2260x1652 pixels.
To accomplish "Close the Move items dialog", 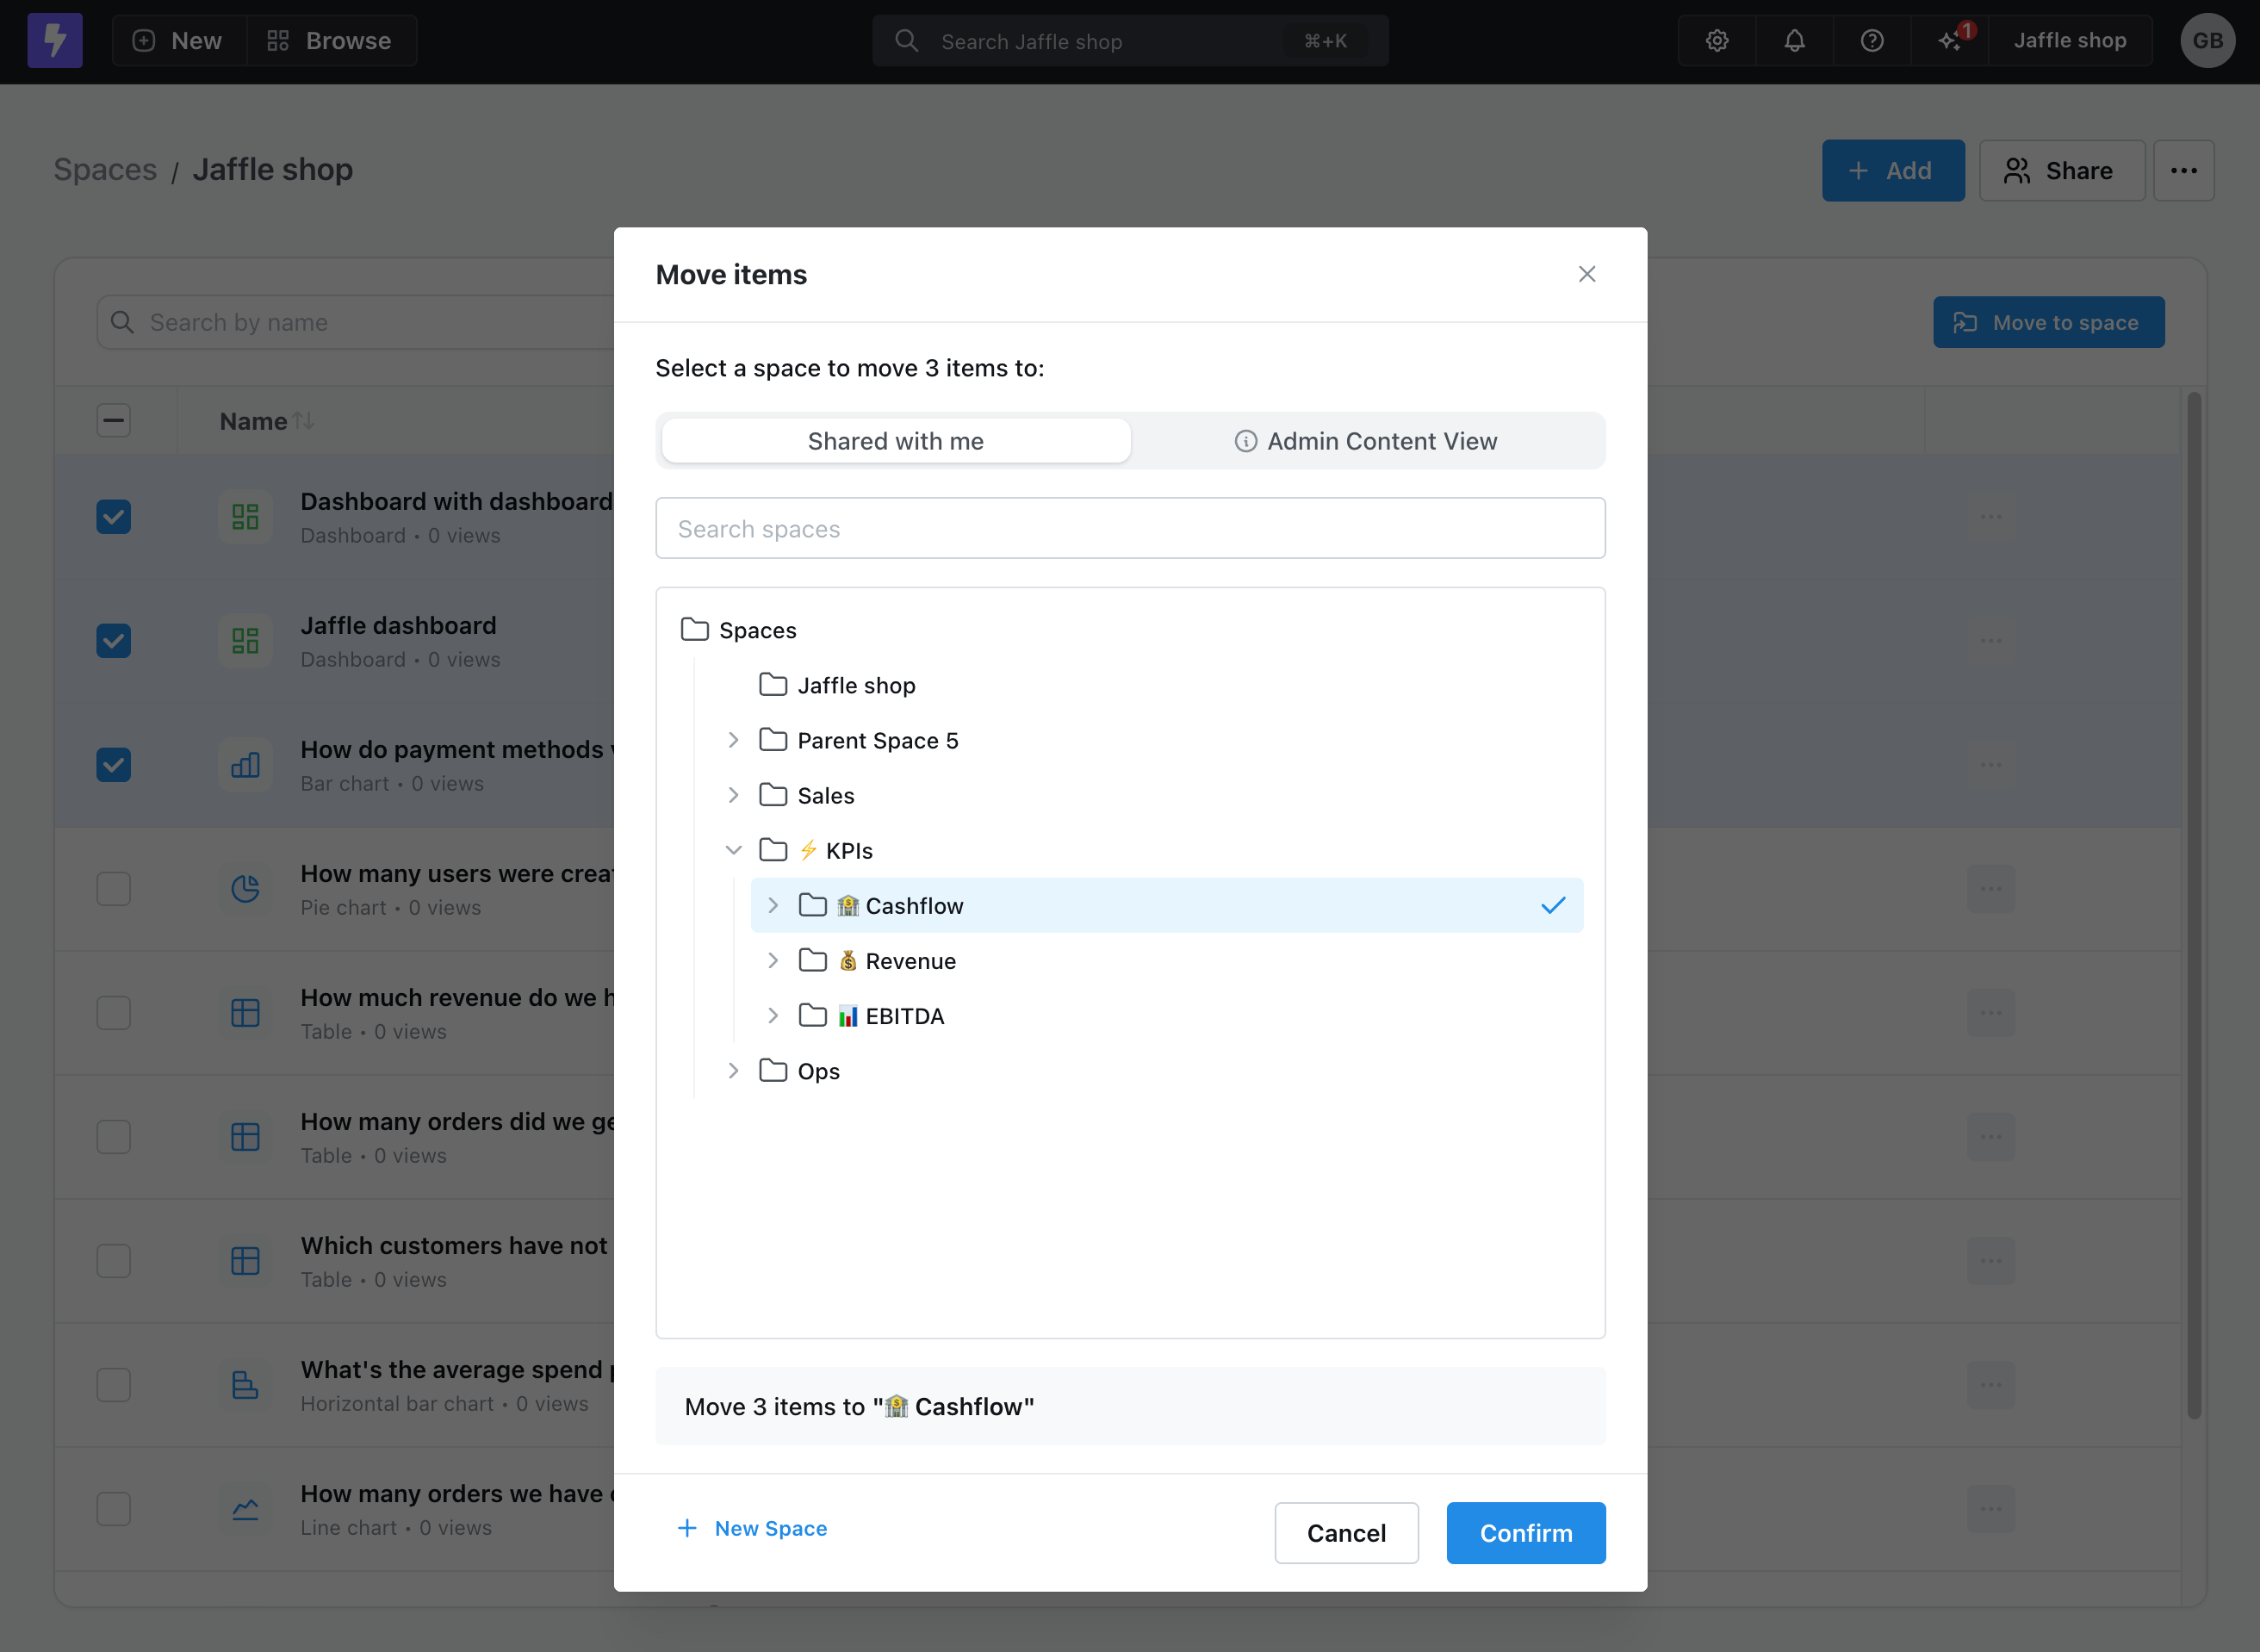I will pos(1587,274).
